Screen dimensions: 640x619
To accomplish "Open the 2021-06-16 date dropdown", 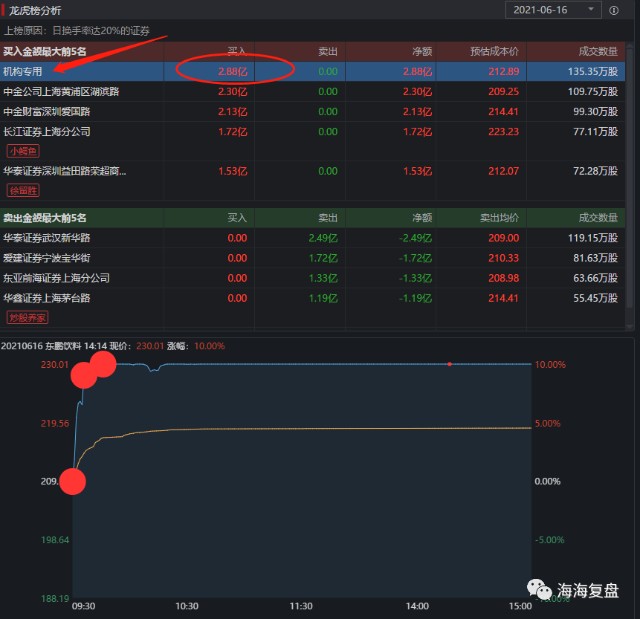I will [553, 10].
